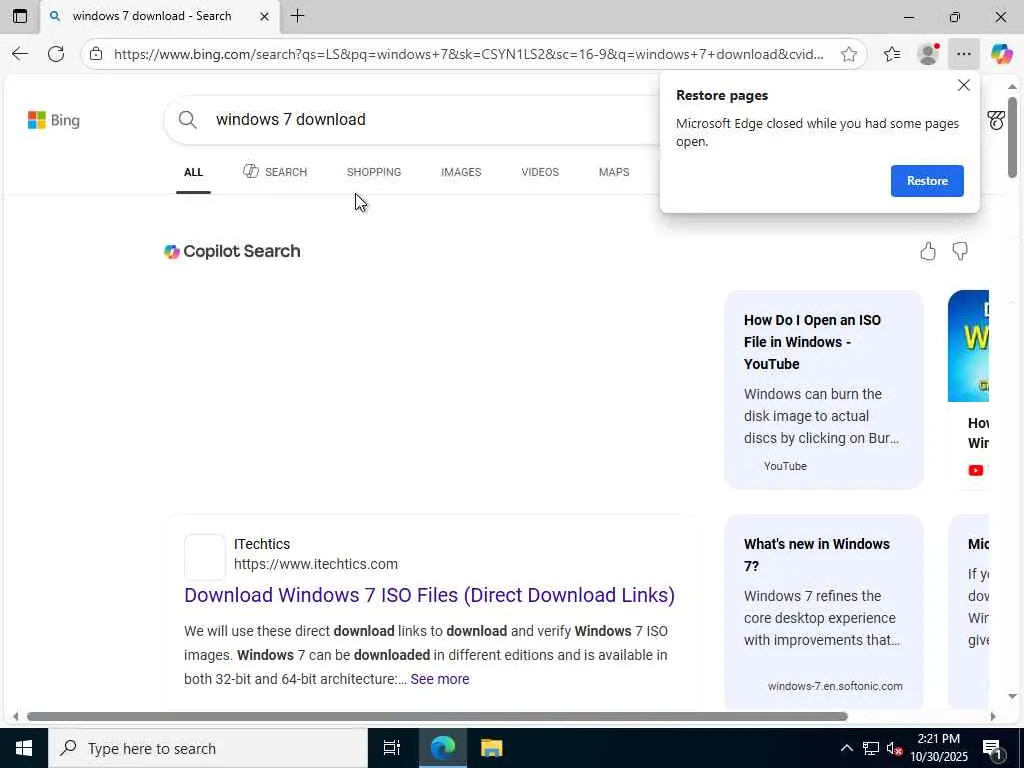Open the network status tray icon
This screenshot has height=768, width=1024.
(871, 748)
